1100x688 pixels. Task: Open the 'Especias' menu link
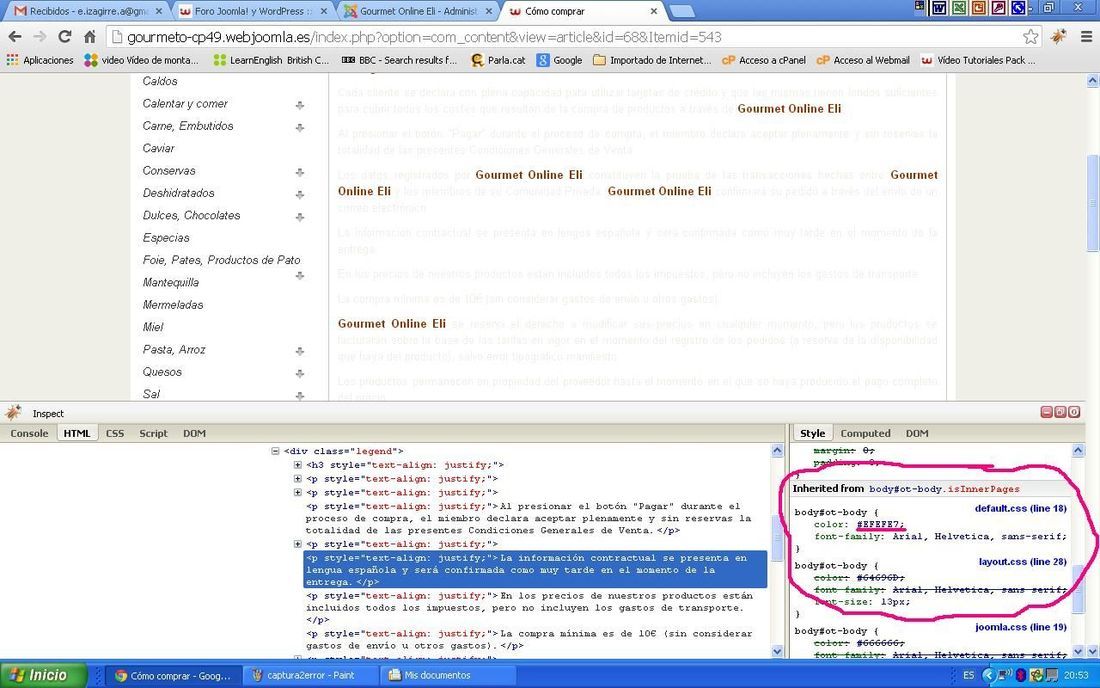pyautogui.click(x=166, y=238)
